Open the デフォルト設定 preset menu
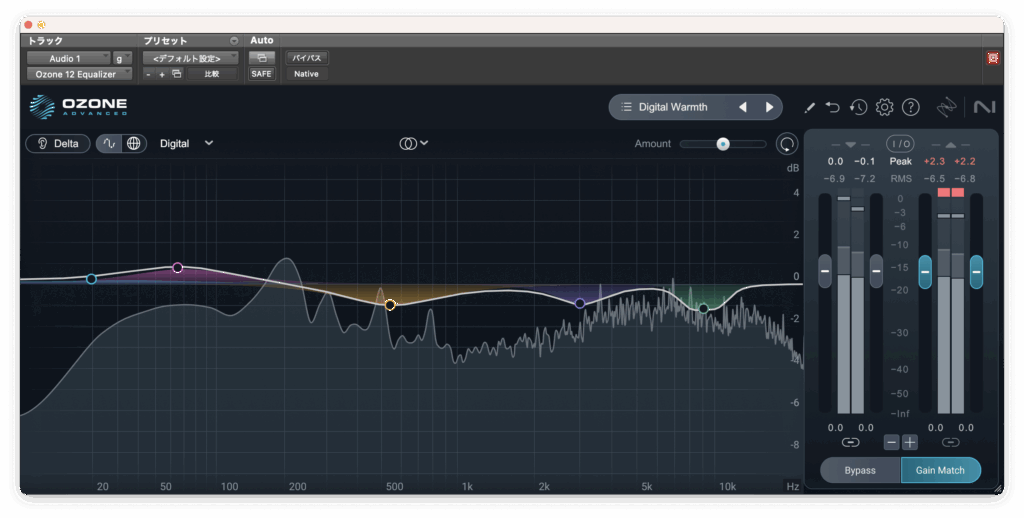Image resolution: width=1024 pixels, height=518 pixels. pos(190,58)
